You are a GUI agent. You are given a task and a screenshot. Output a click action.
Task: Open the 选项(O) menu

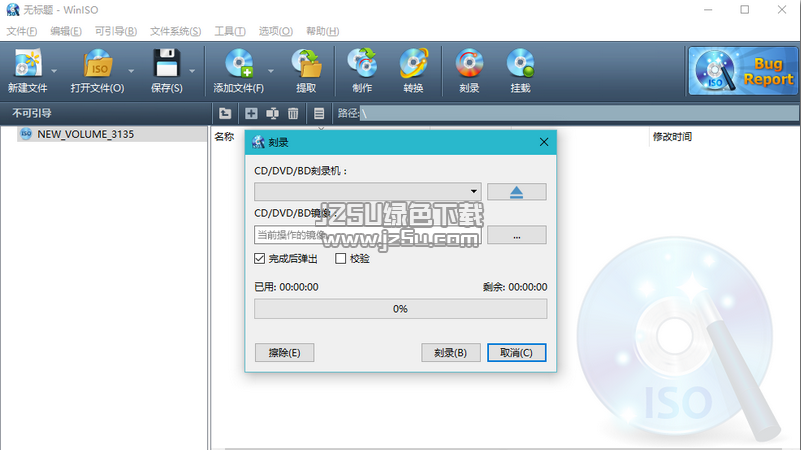pos(276,31)
